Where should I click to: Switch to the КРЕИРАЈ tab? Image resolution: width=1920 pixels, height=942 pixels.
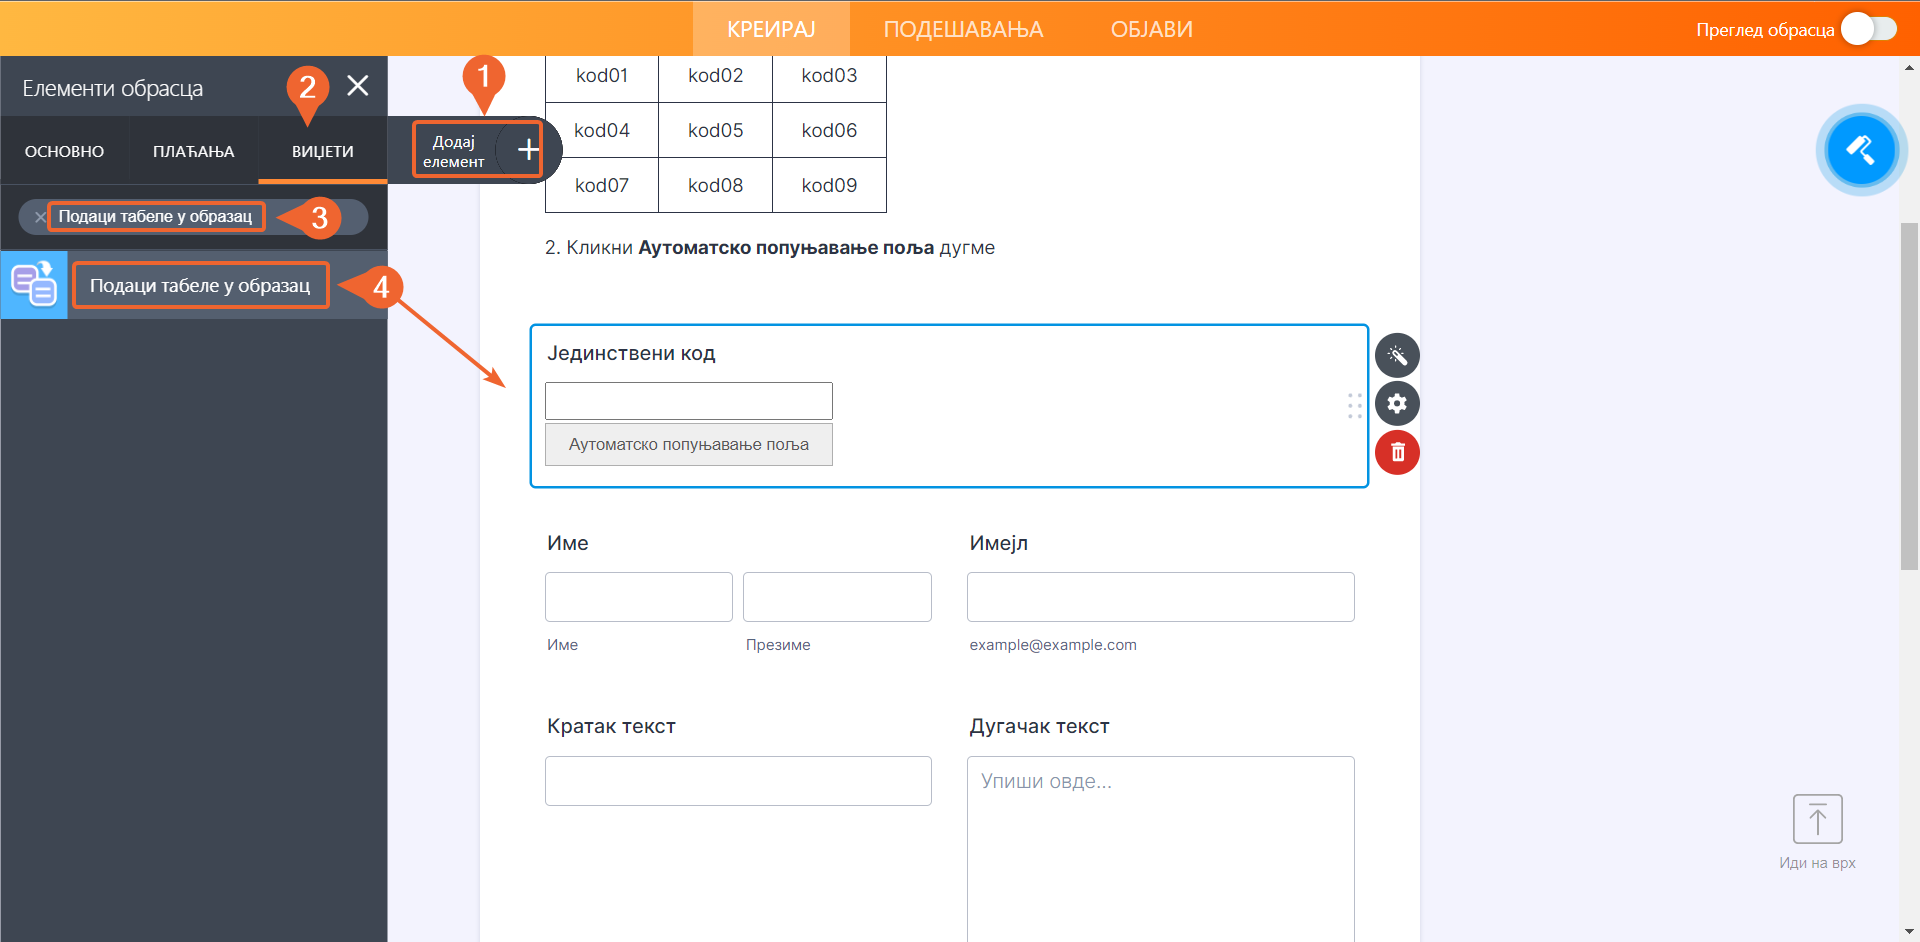click(771, 29)
